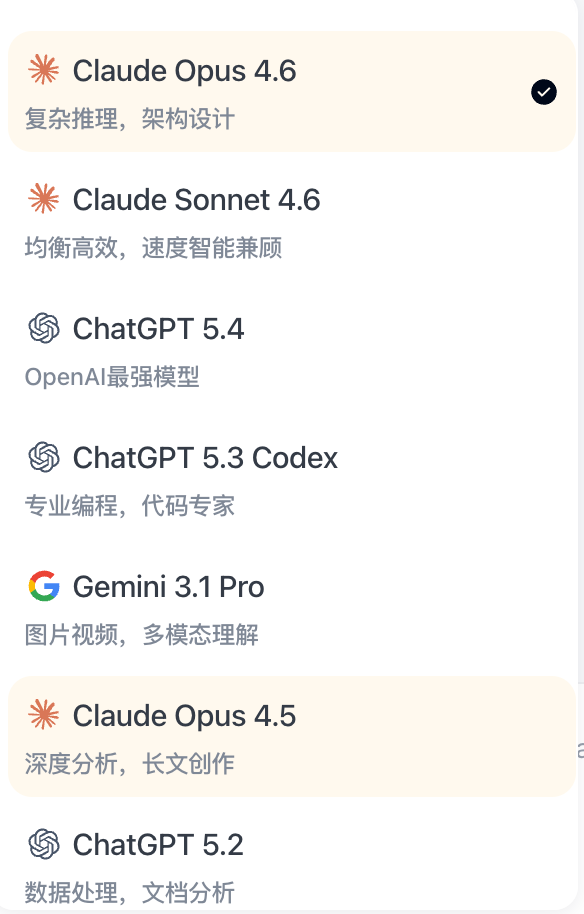Click the 'OpenAI最强模型' description text
The image size is (584, 914).
click(113, 376)
